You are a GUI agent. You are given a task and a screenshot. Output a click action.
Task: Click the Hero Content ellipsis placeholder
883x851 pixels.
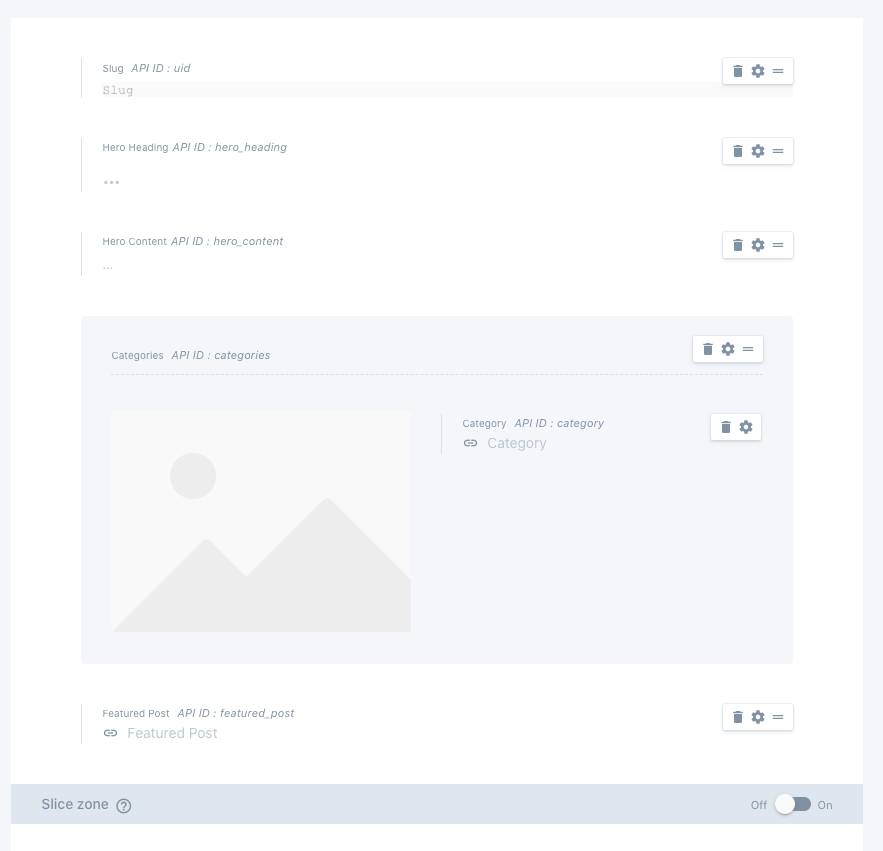[108, 268]
